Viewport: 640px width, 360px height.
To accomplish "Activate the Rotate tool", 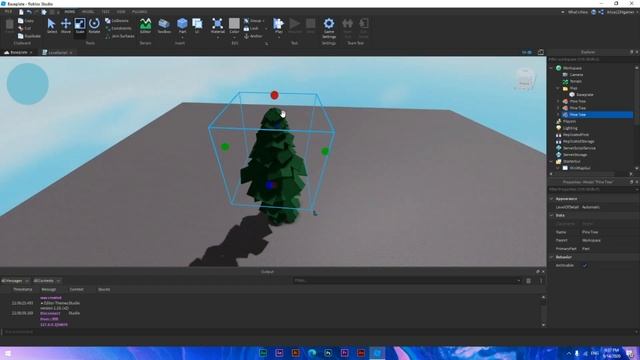I will point(94,26).
